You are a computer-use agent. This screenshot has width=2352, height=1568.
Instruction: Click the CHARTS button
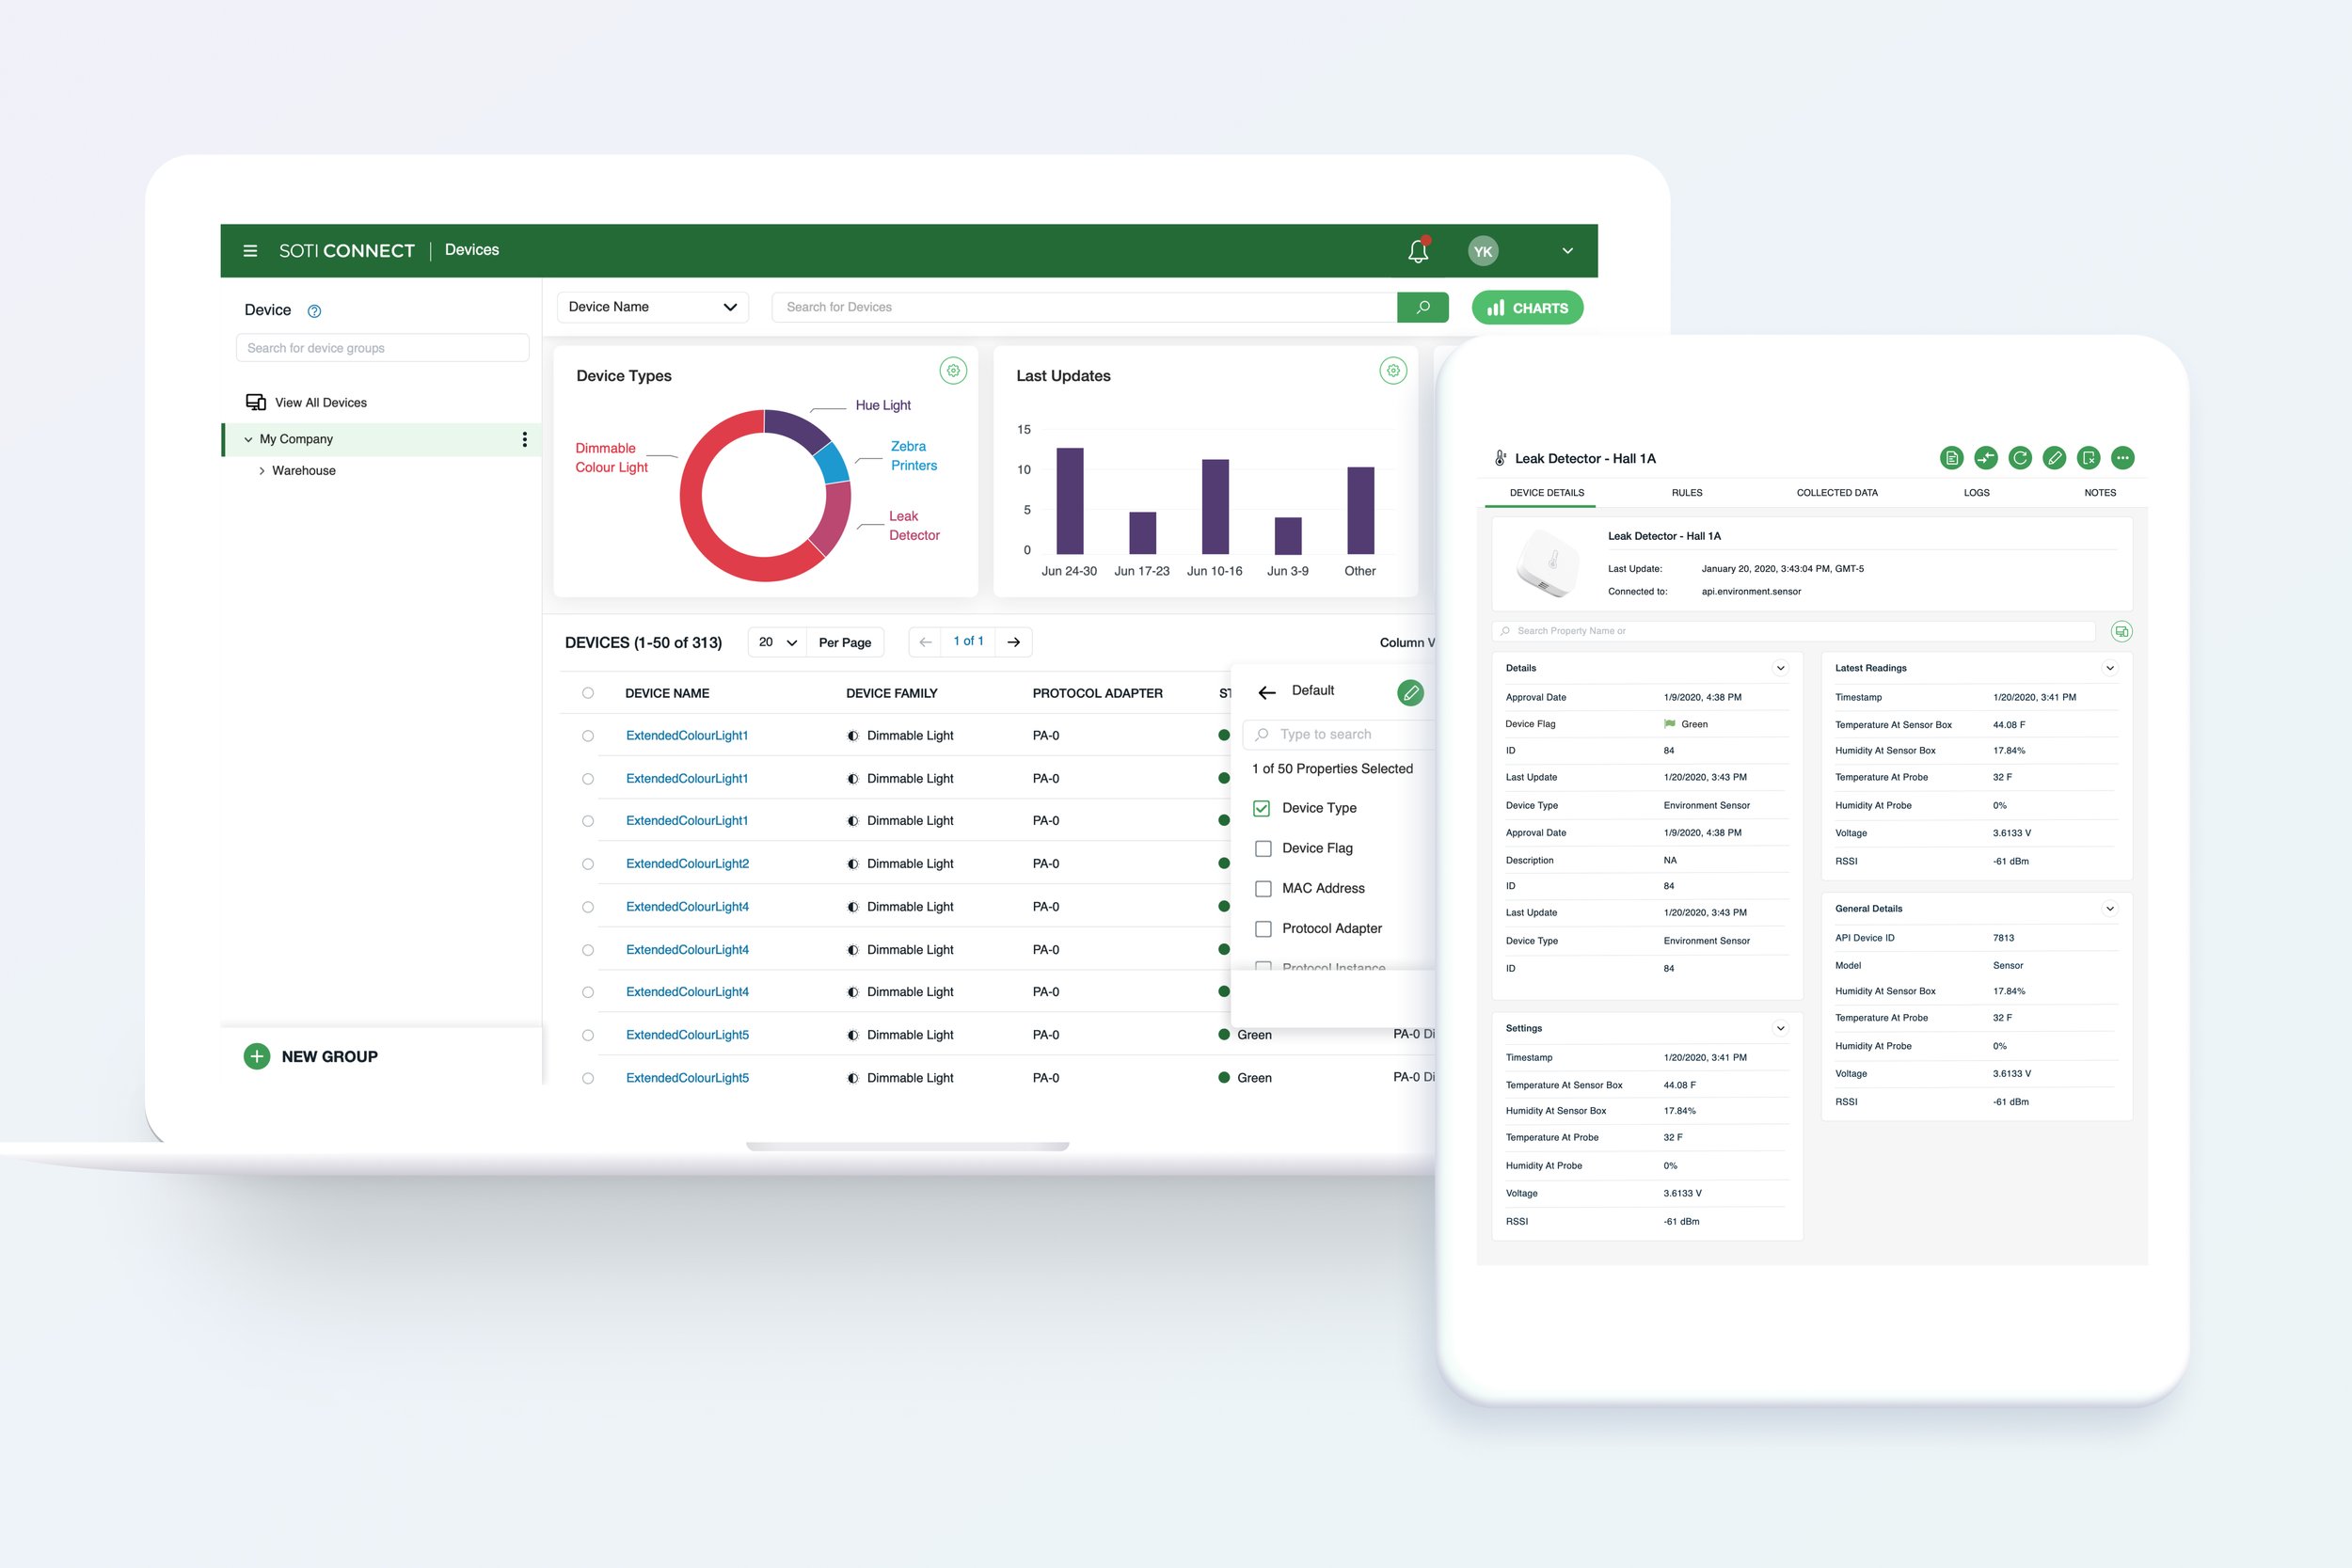coord(1526,308)
